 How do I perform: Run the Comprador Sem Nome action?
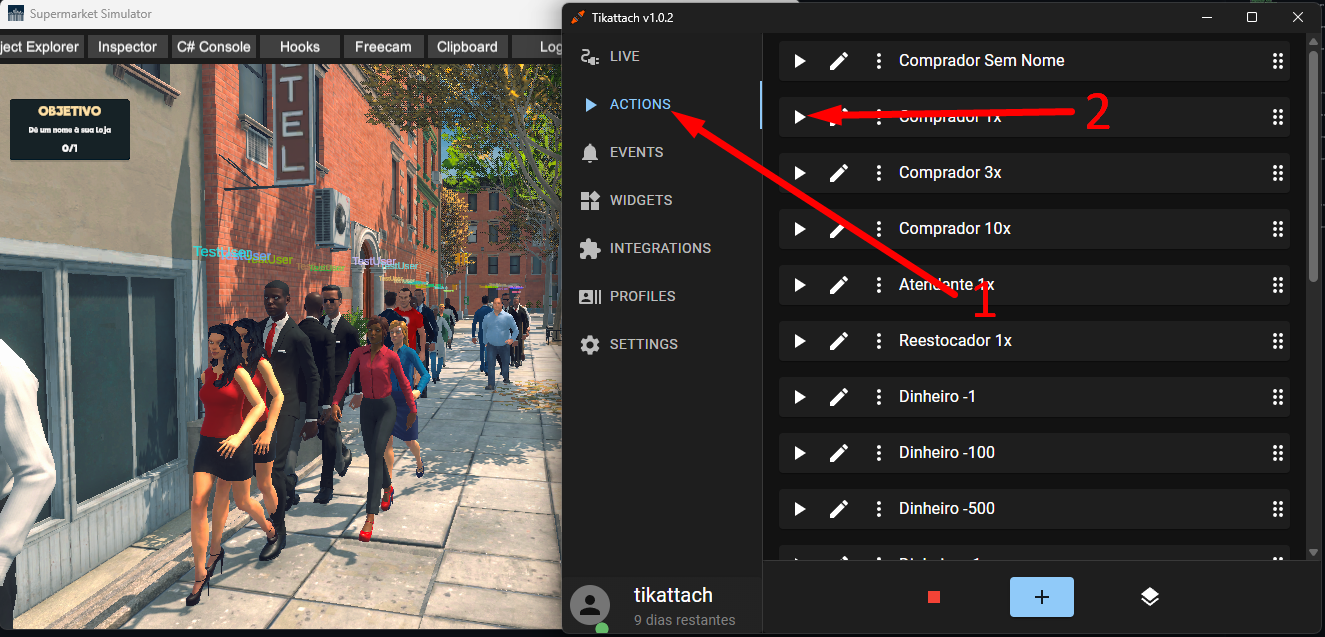tap(800, 61)
